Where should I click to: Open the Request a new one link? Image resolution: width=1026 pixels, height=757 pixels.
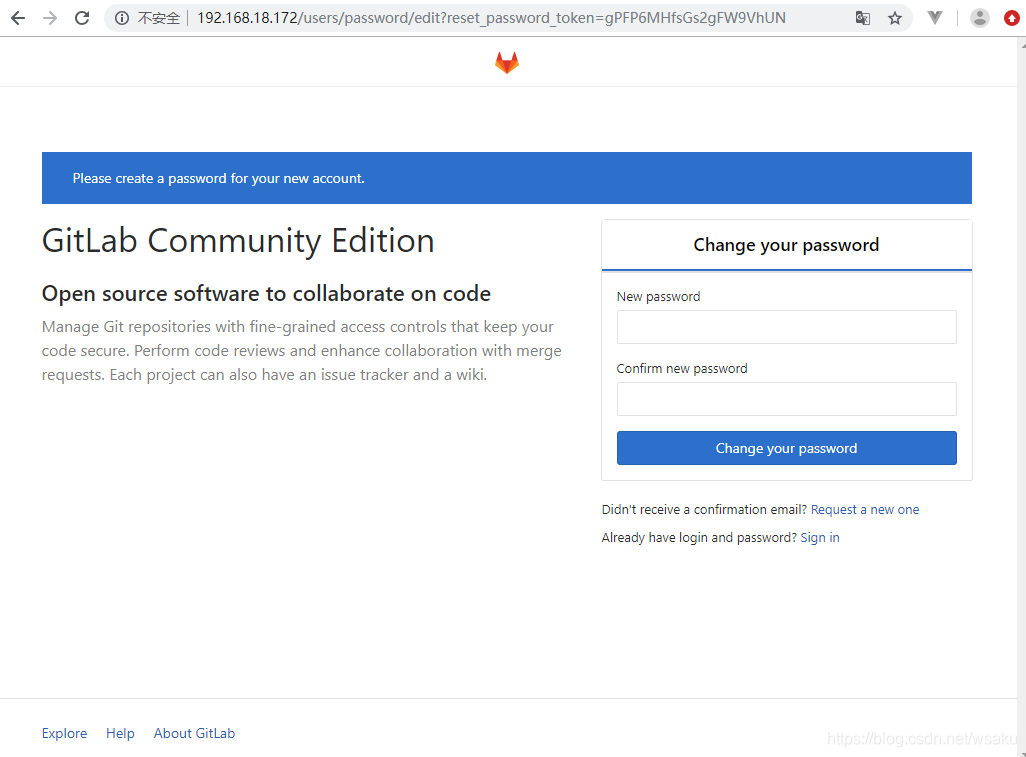865,510
